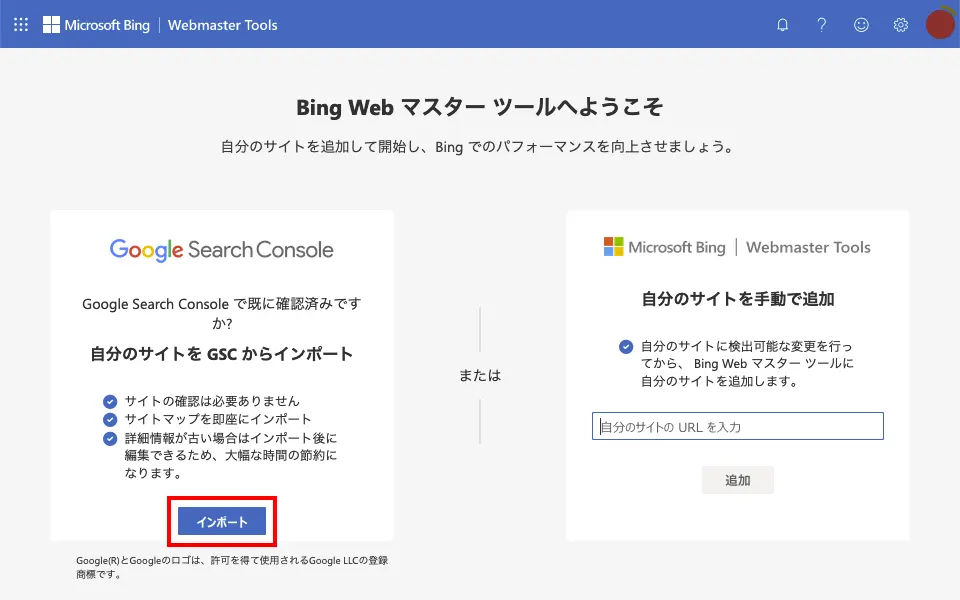Open the app launcher grid in top-left corner
Image resolution: width=960 pixels, height=600 pixels.
(20, 24)
